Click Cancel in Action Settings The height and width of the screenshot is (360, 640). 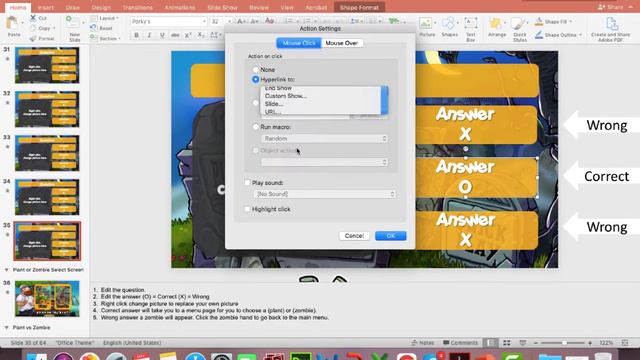point(354,236)
